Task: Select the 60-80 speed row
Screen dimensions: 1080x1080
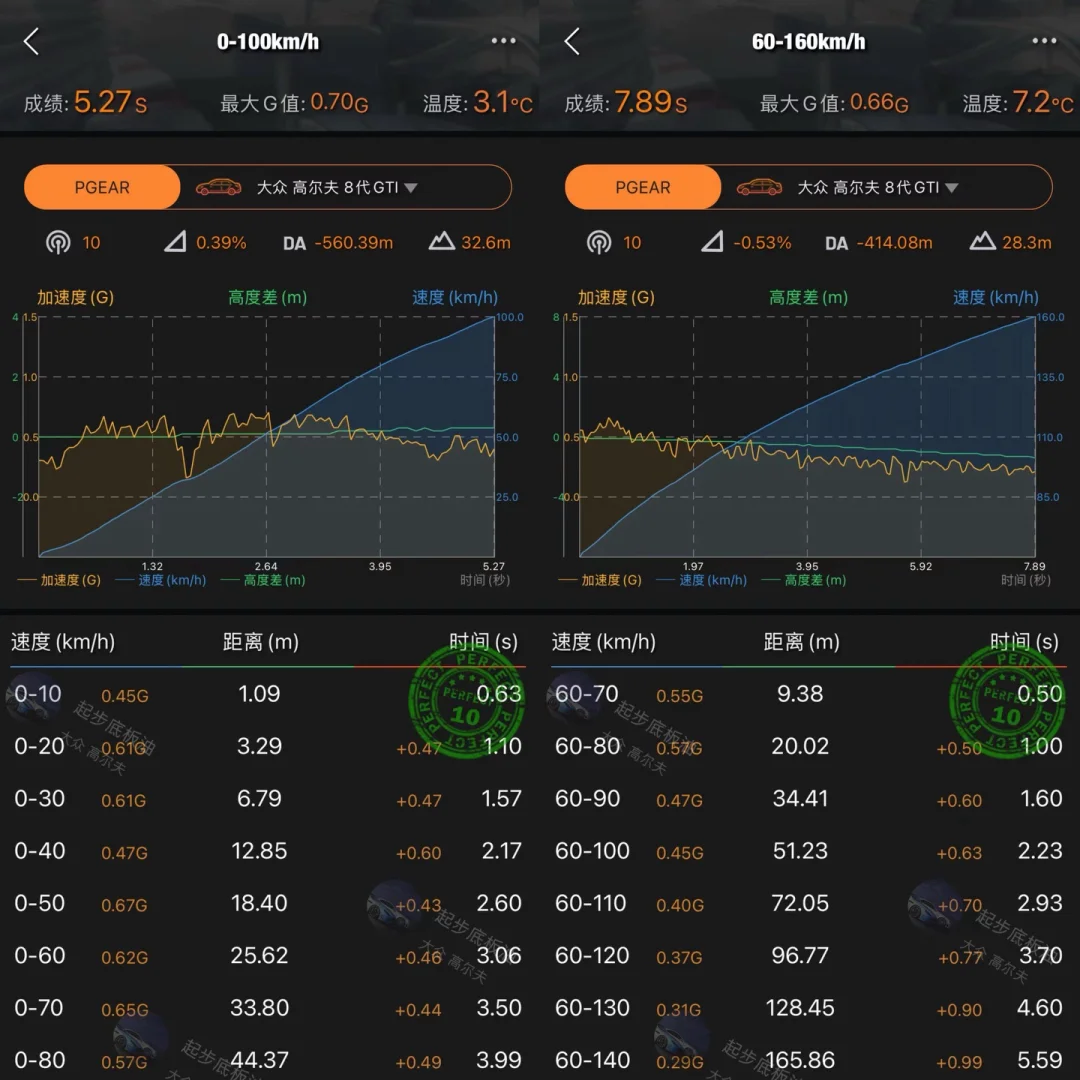Action: 809,746
